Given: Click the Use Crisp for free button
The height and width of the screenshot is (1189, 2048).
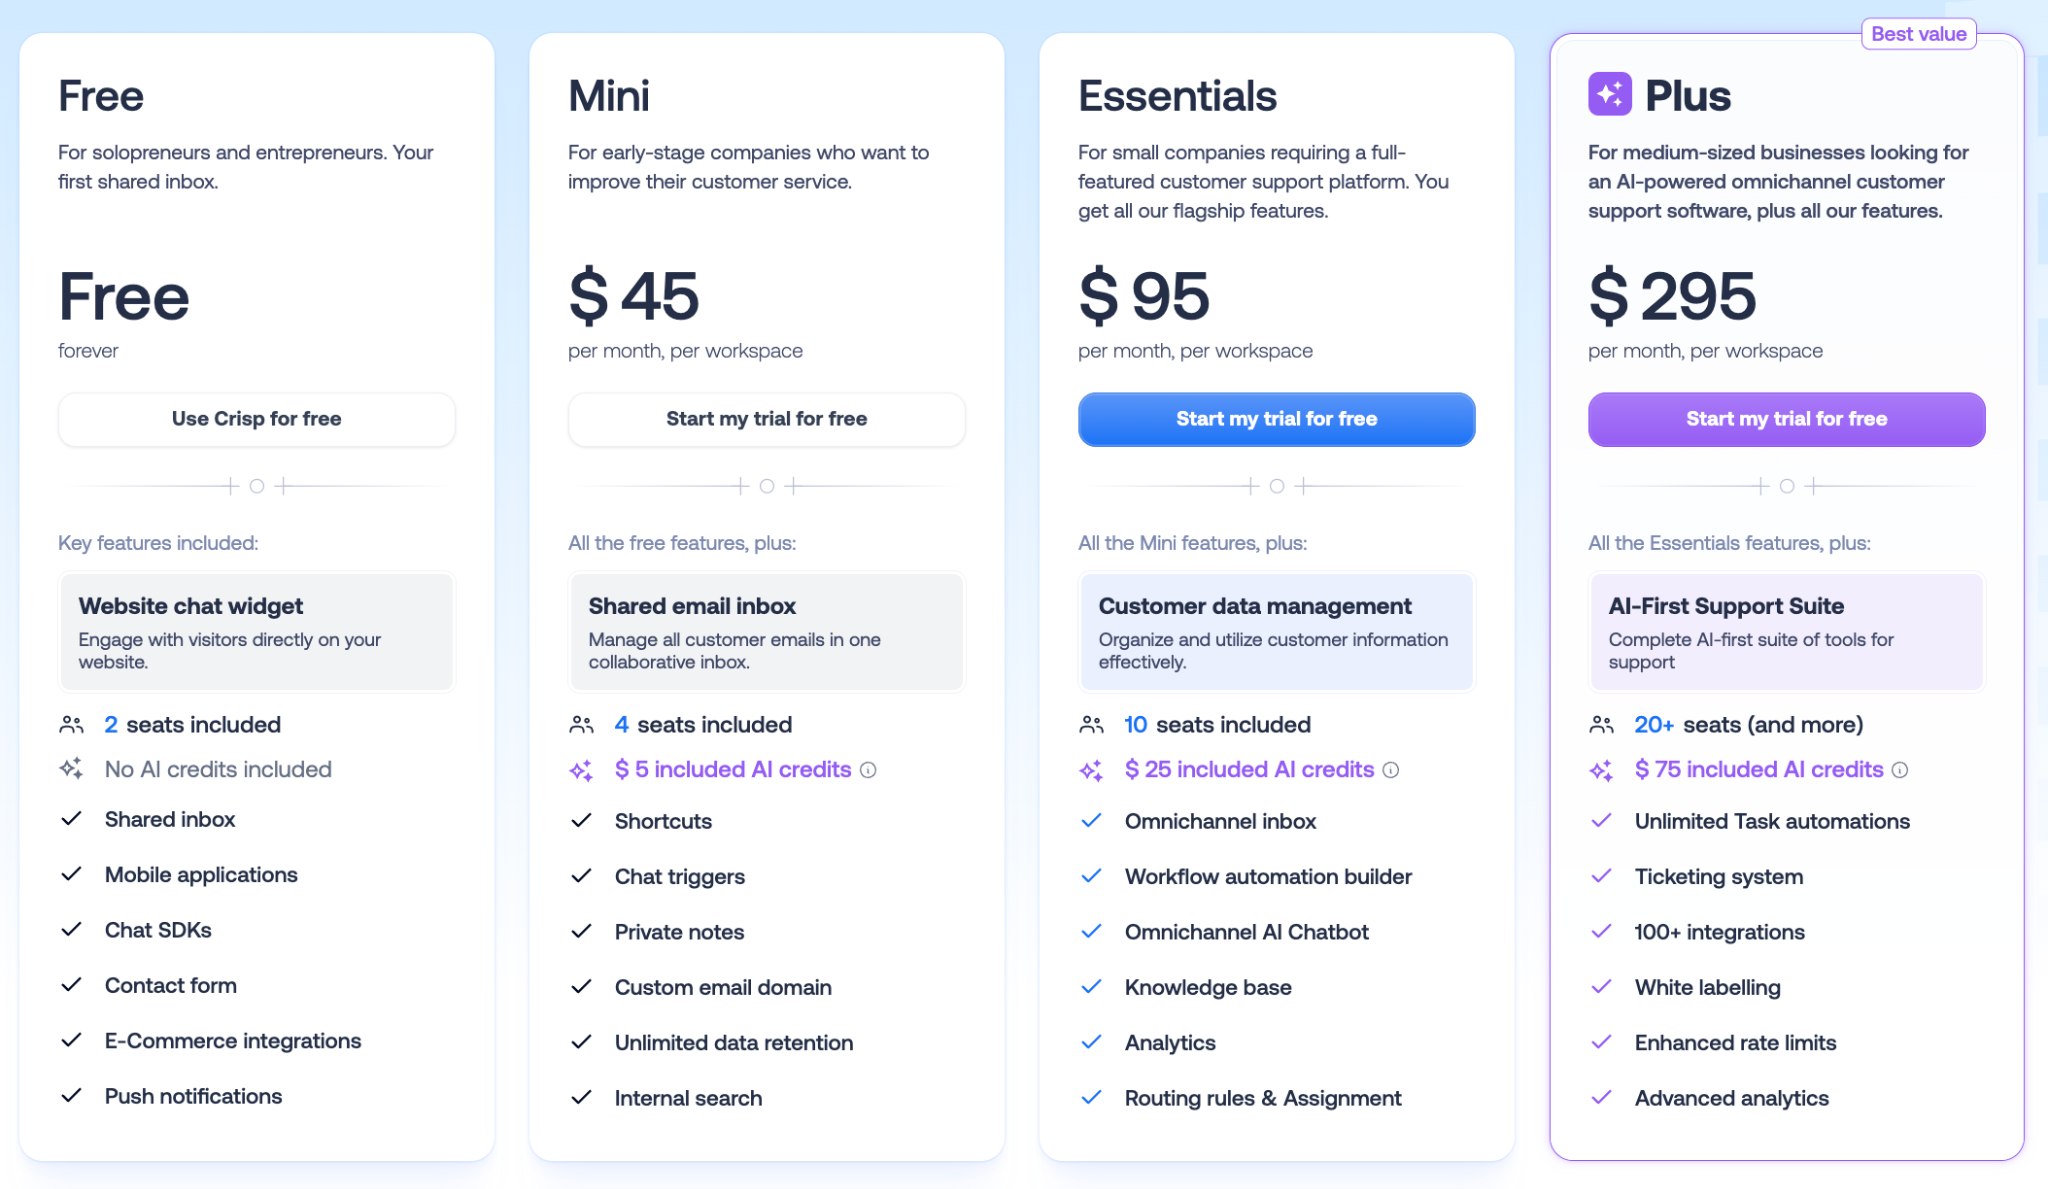Looking at the screenshot, I should pos(256,419).
